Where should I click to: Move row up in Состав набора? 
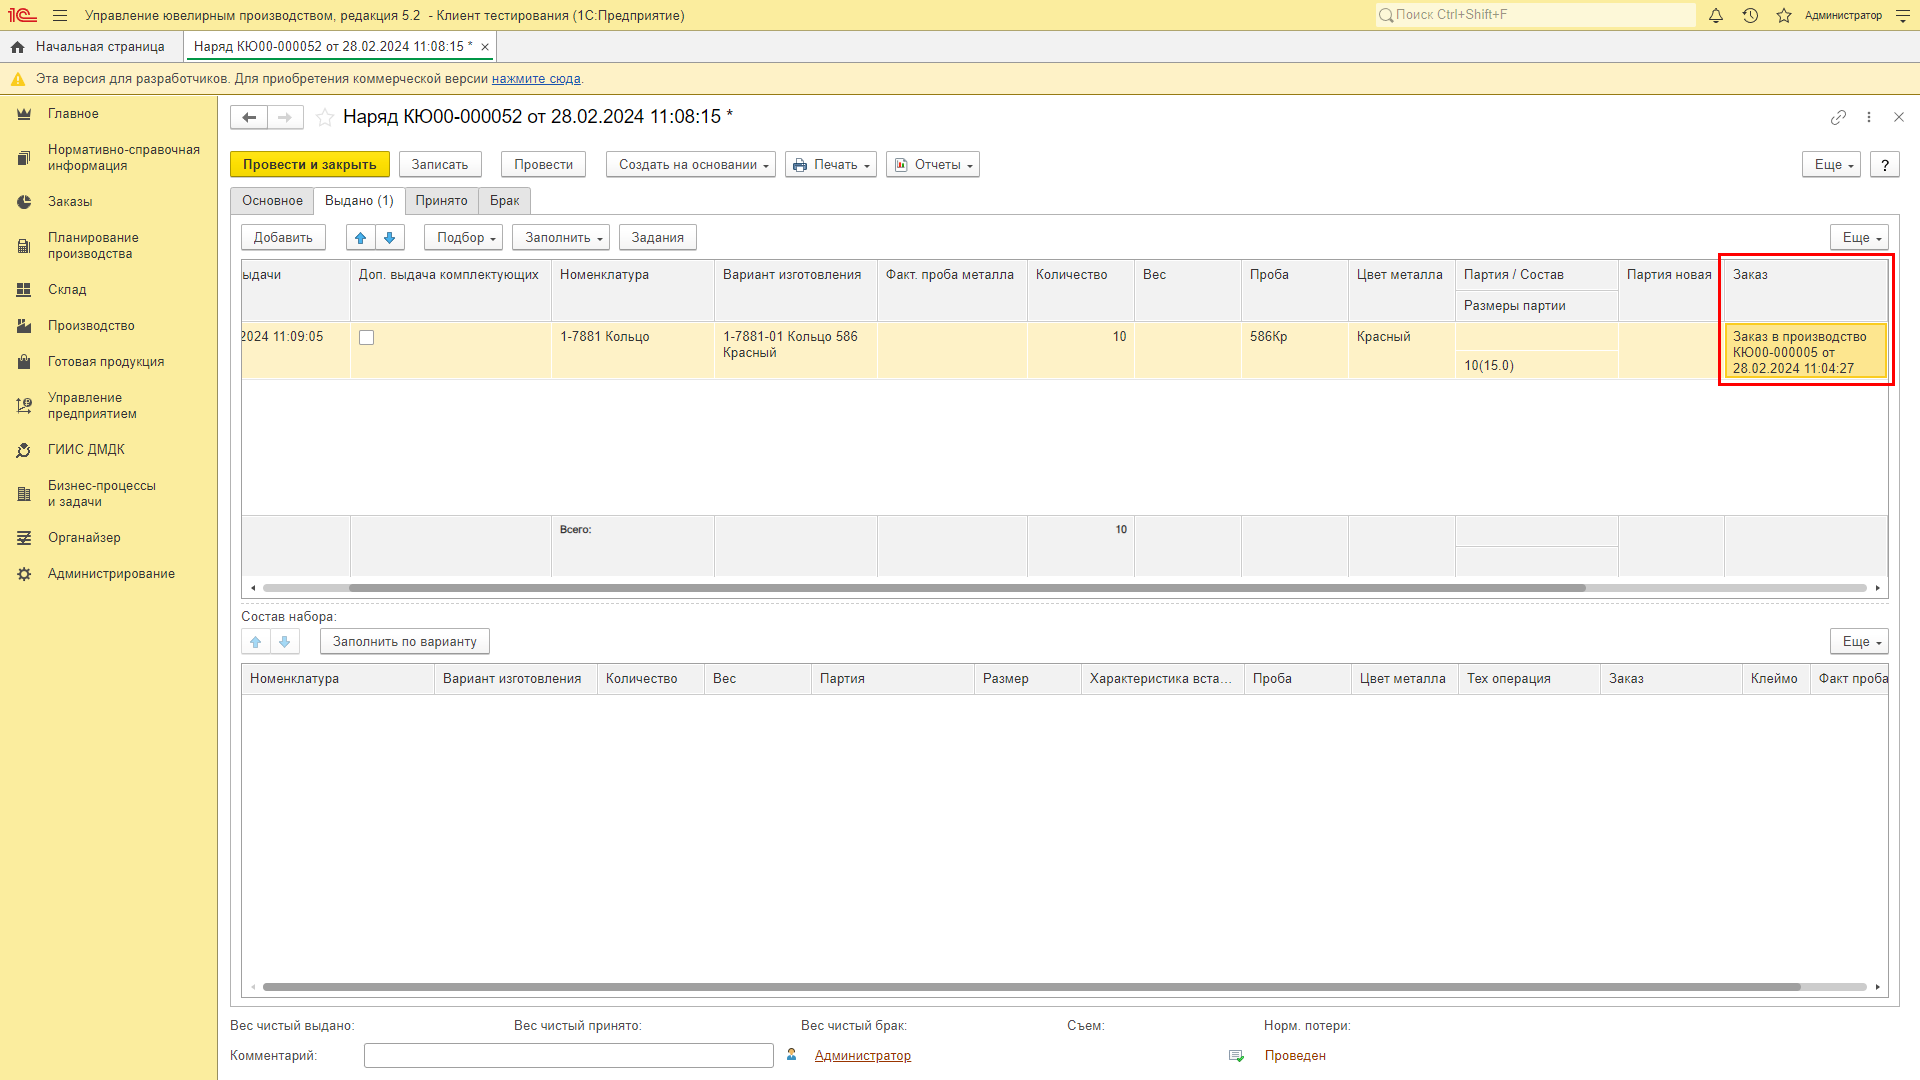256,641
